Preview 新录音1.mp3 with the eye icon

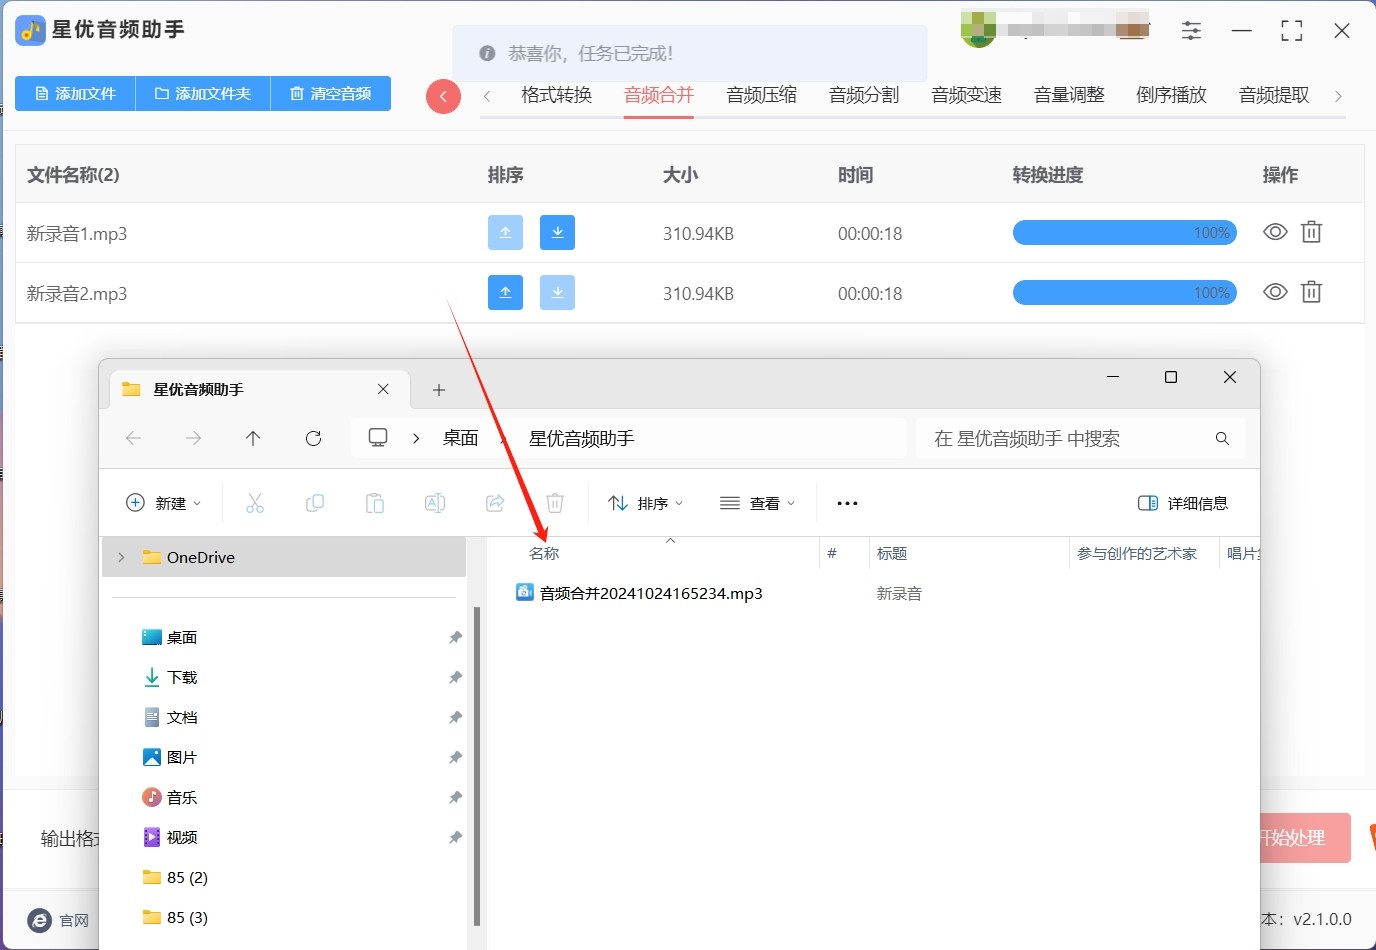point(1274,233)
